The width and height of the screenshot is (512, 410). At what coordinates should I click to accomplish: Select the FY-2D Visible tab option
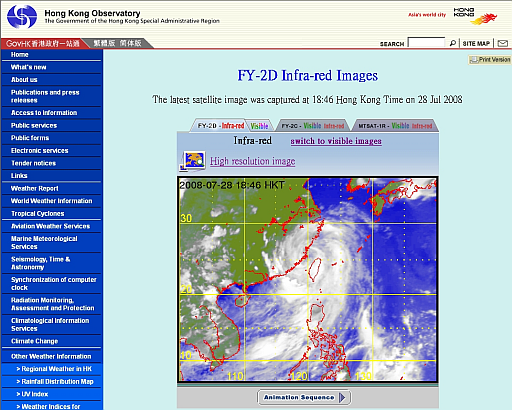tap(259, 126)
